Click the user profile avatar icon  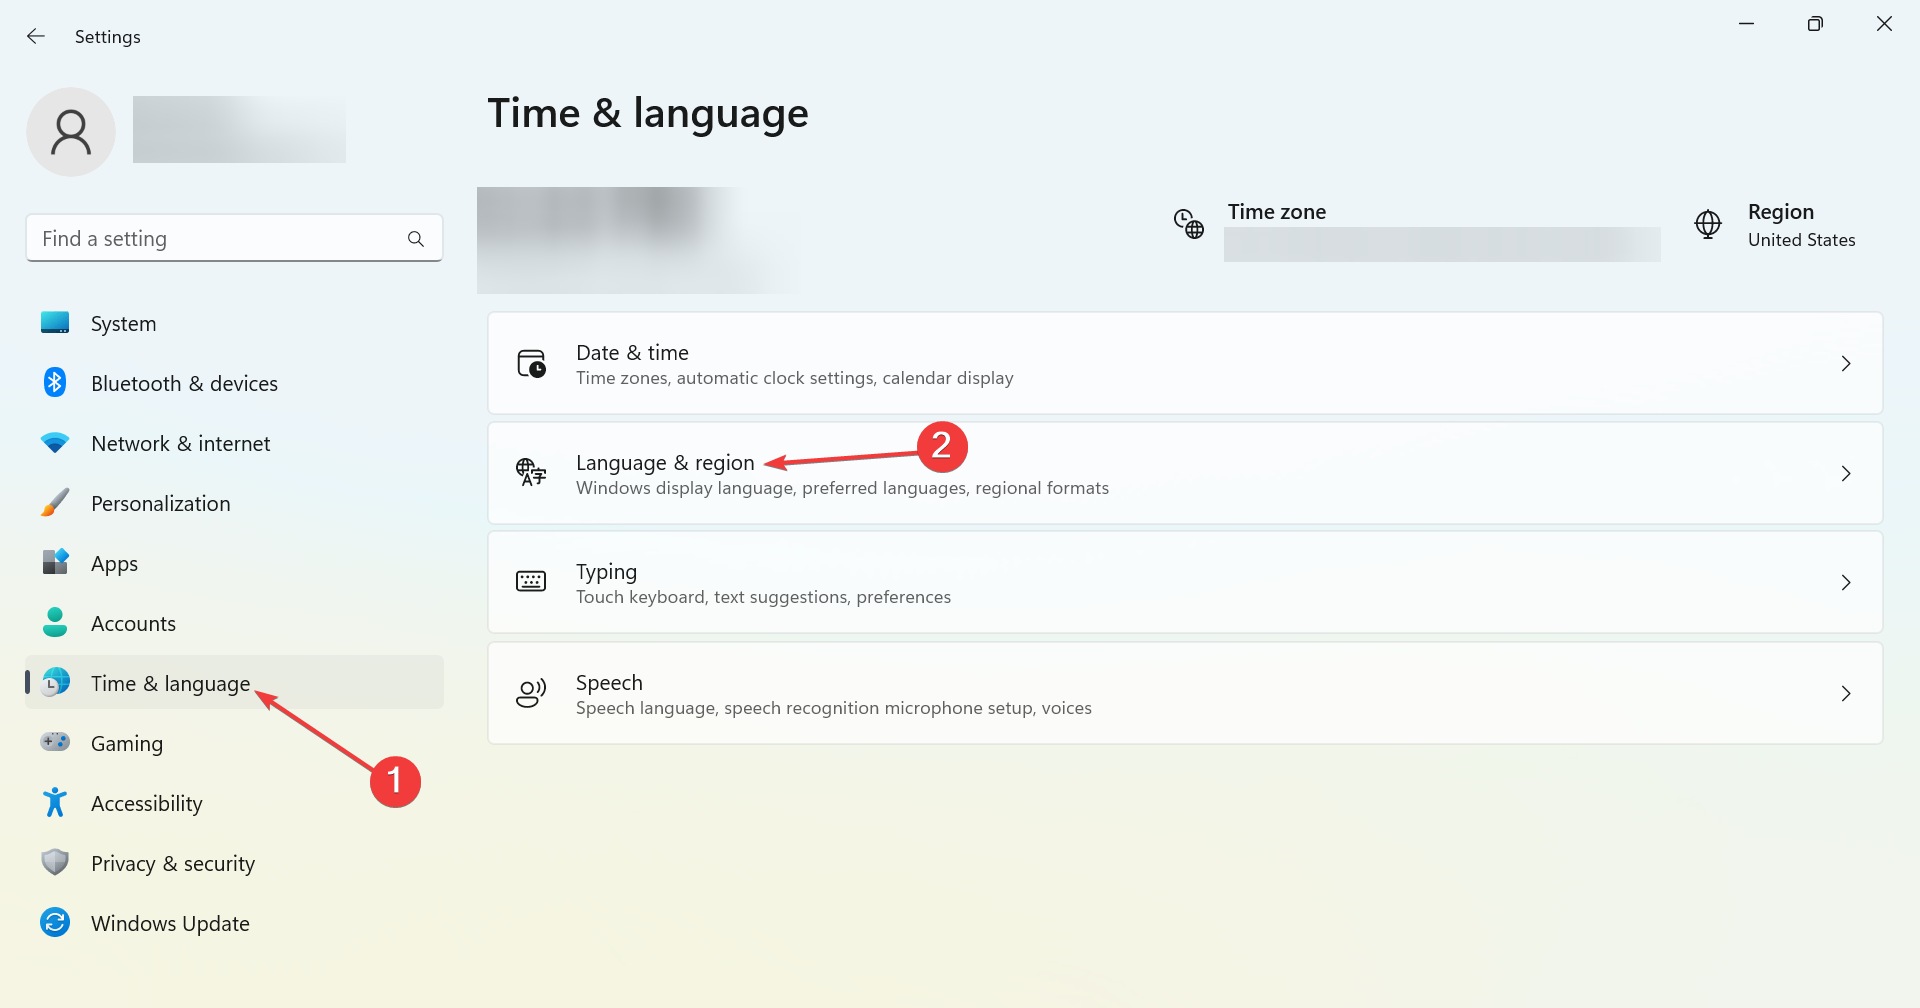tap(71, 132)
